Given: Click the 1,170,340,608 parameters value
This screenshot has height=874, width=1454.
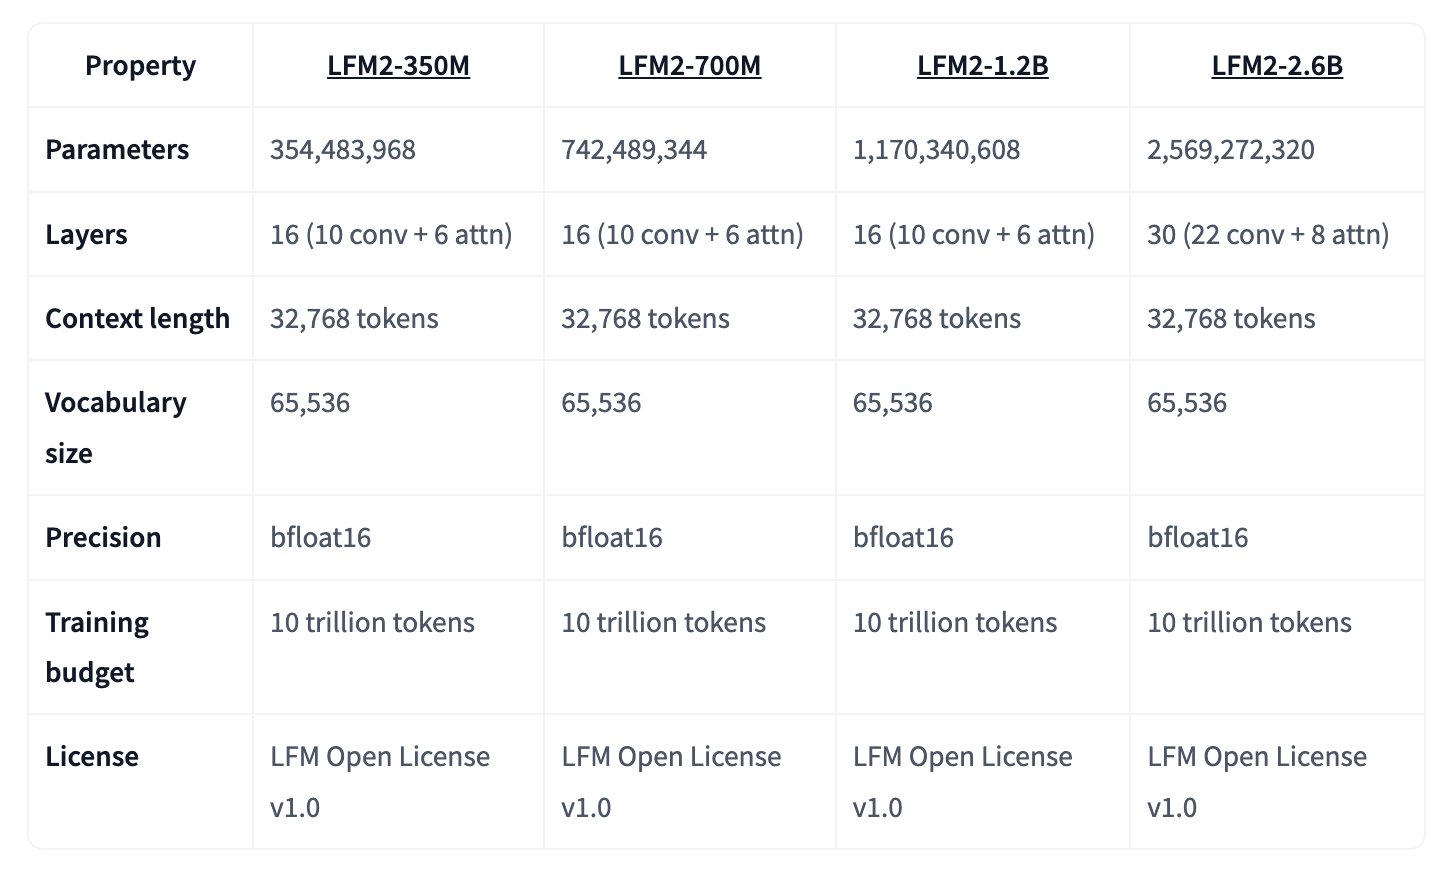Looking at the screenshot, I should point(936,150).
